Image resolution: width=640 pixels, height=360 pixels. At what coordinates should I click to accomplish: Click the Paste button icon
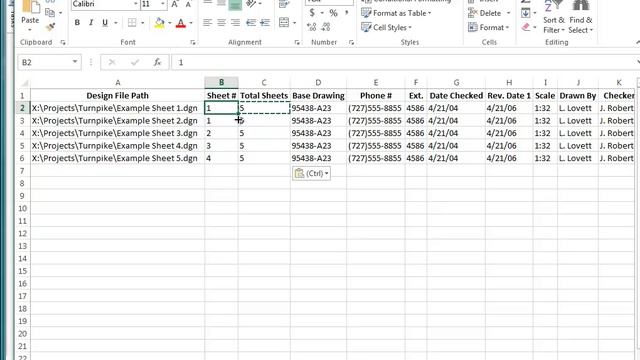(30, 7)
